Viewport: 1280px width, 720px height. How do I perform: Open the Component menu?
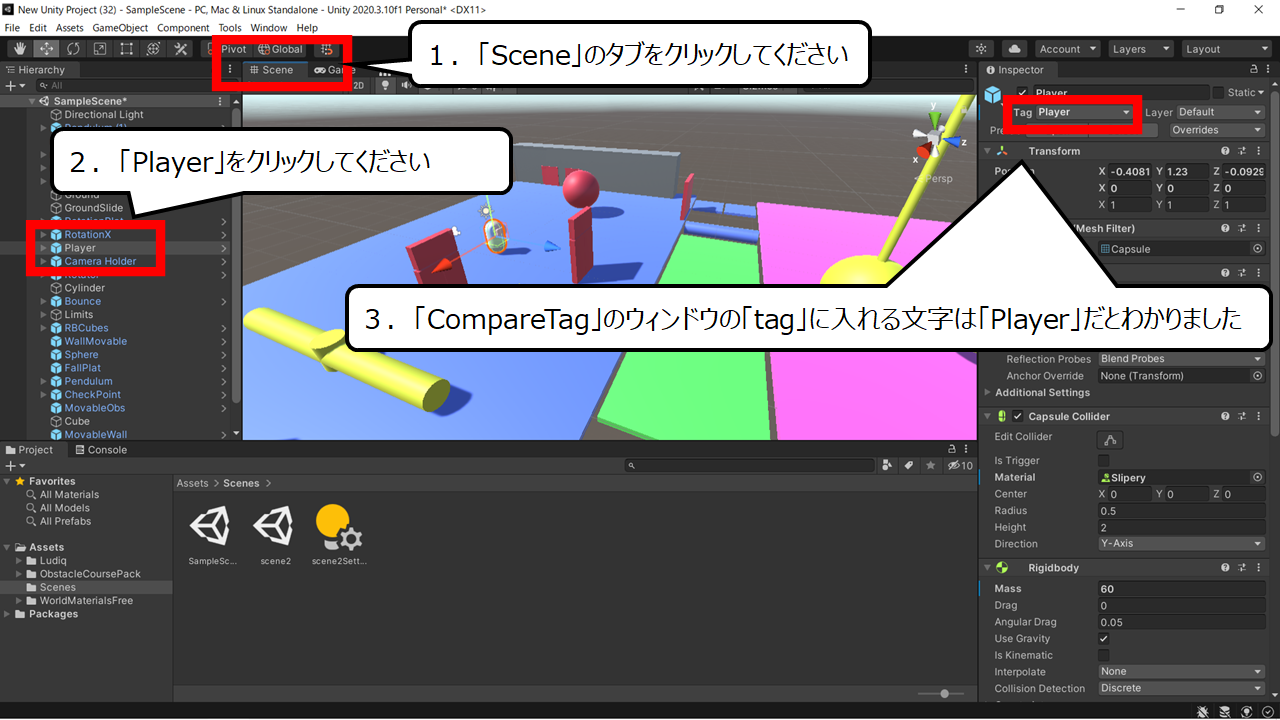[183, 28]
